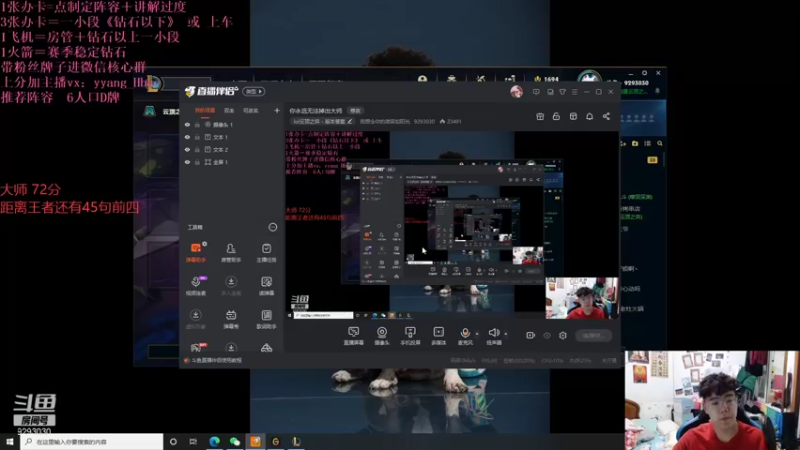Image resolution: width=800 pixels, height=450 pixels.
Task: Toggle the lock on the 文本 2 source
Action: click(197, 149)
